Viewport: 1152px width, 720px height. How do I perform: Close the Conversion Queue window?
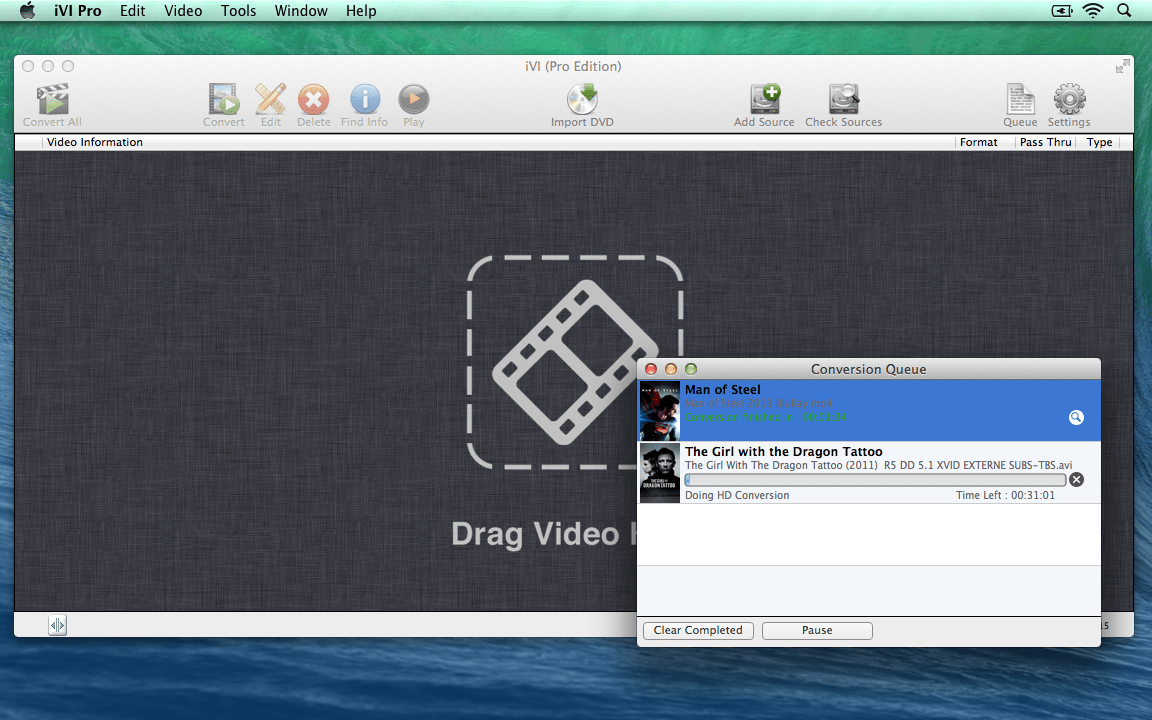[651, 369]
